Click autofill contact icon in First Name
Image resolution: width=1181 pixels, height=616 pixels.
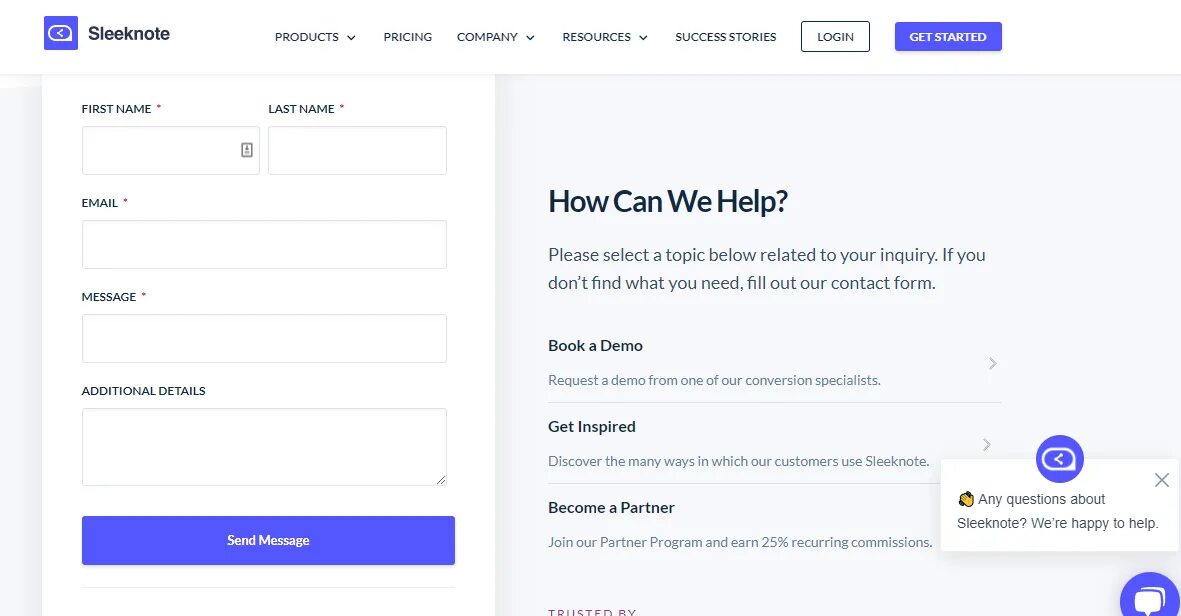pos(246,150)
